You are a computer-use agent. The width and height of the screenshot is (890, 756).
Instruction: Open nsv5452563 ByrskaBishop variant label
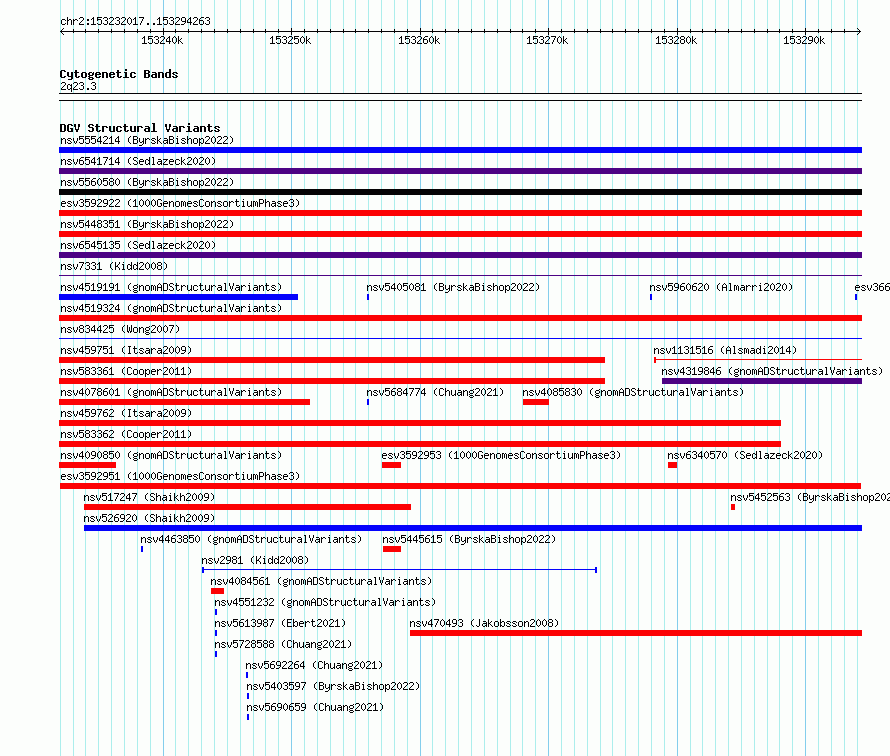[810, 497]
